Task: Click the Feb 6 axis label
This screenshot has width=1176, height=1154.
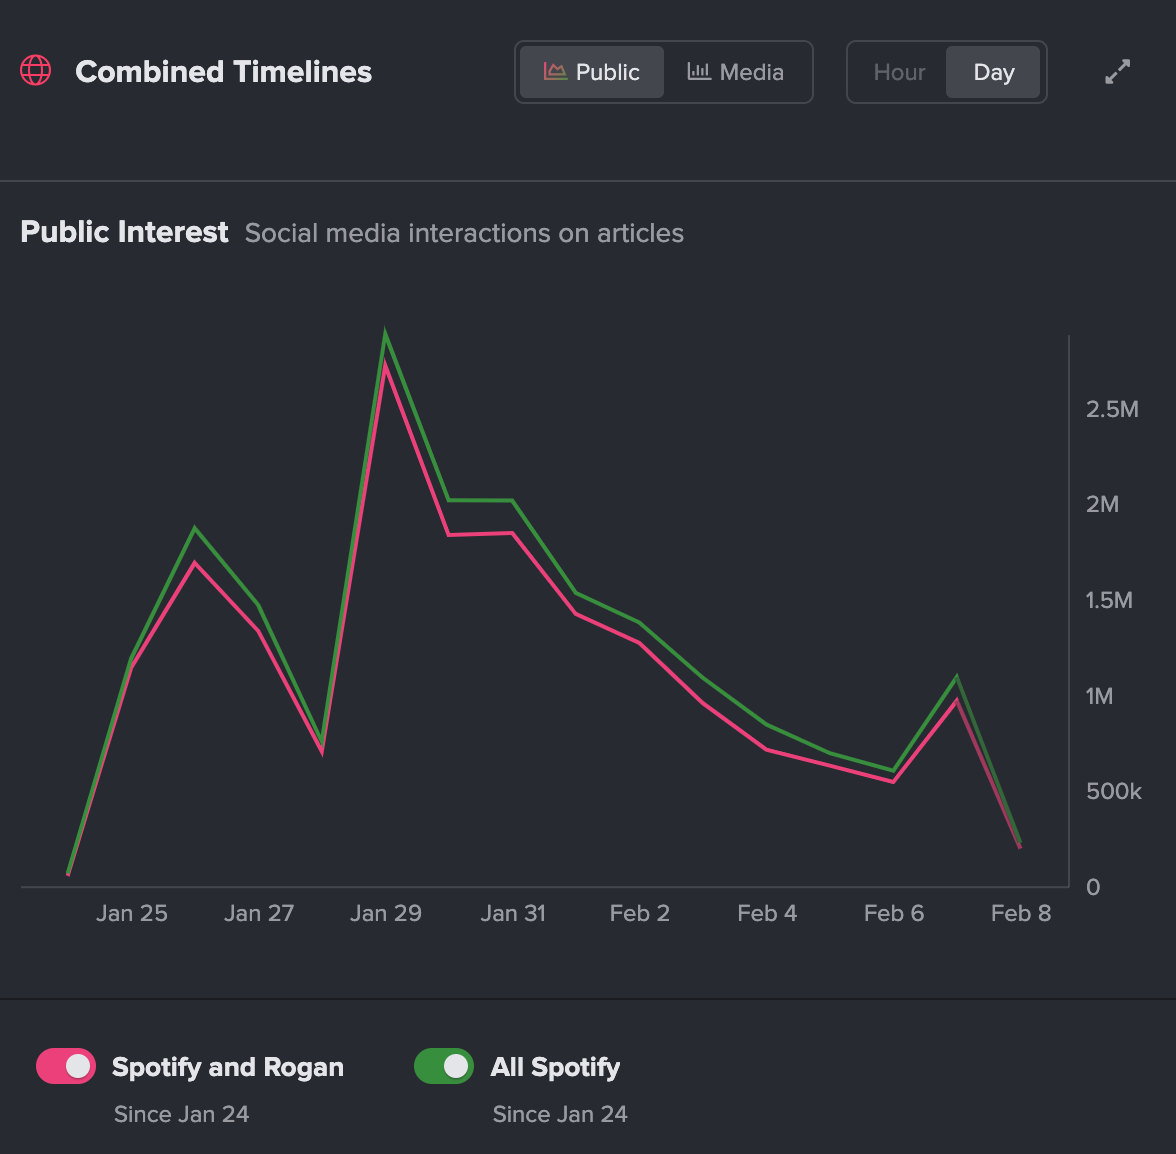Action: [x=894, y=913]
